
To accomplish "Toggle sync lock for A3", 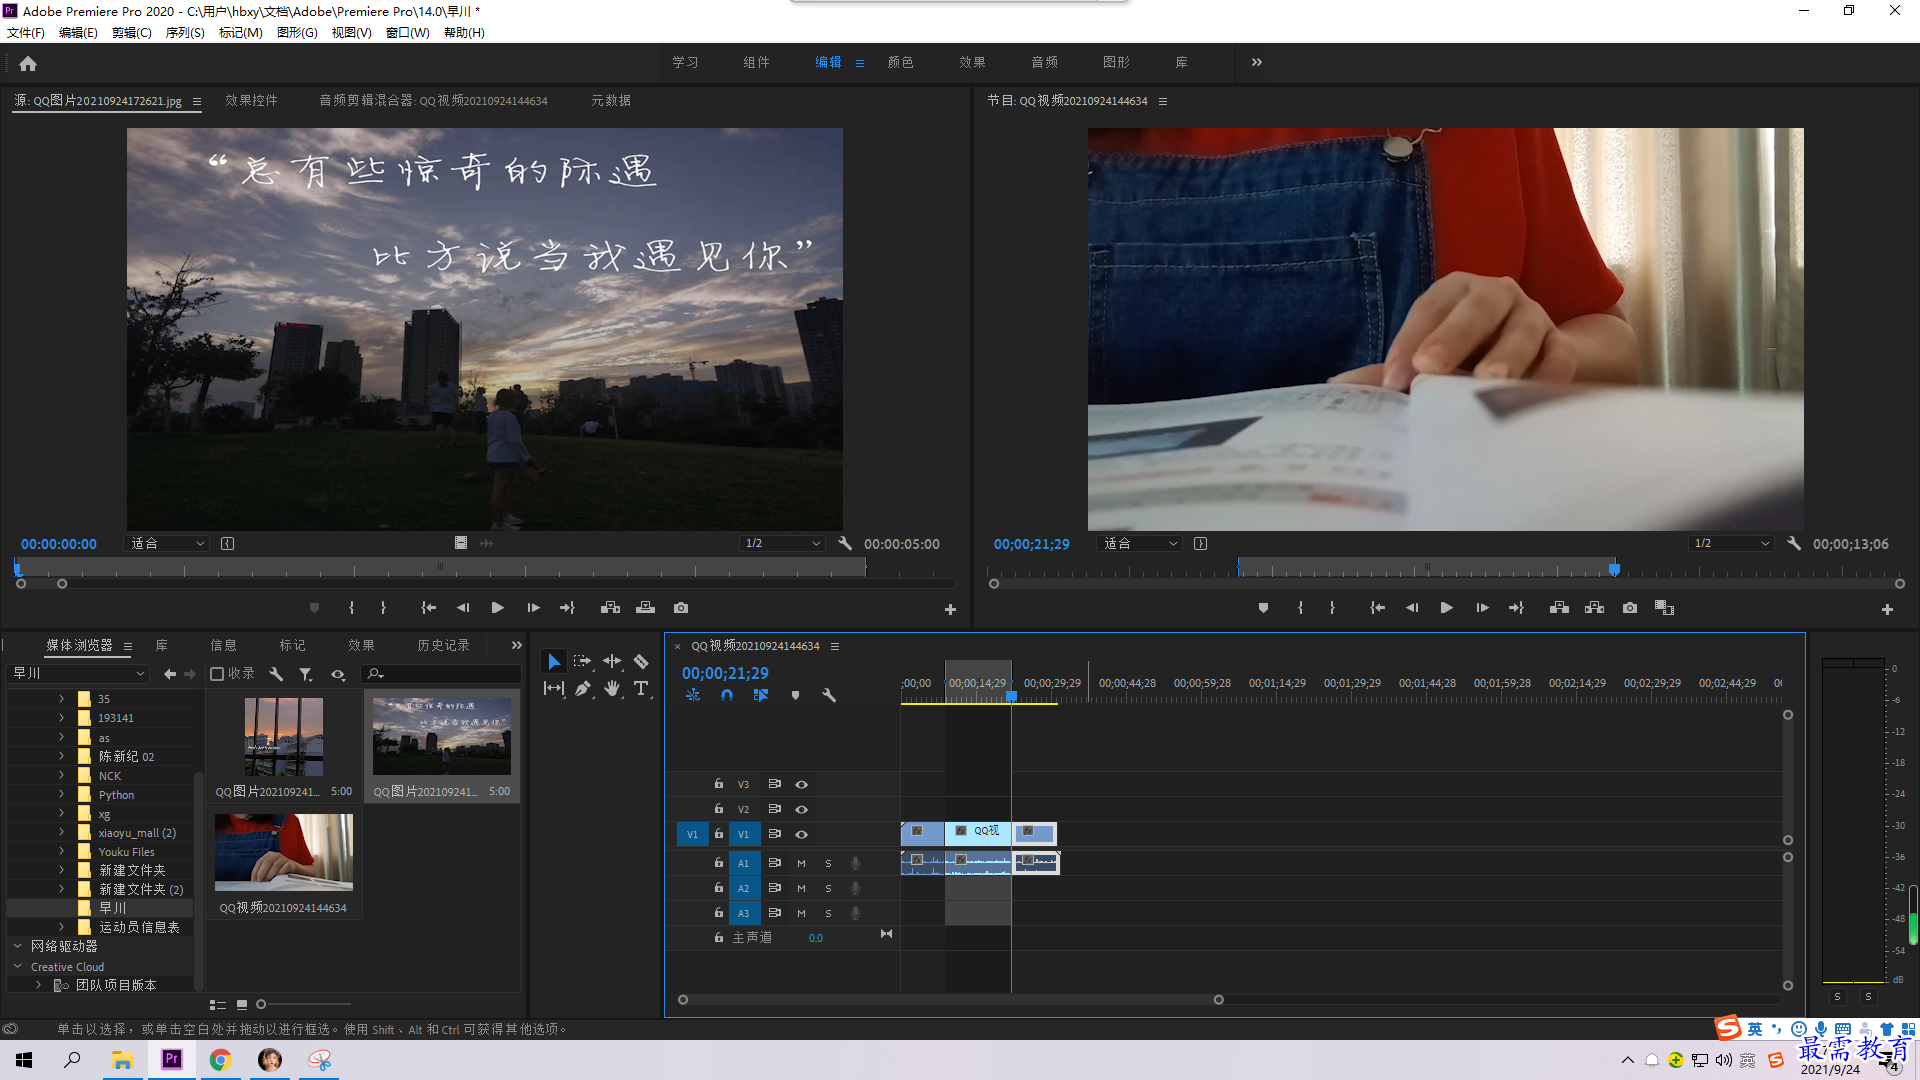I will pos(774,913).
